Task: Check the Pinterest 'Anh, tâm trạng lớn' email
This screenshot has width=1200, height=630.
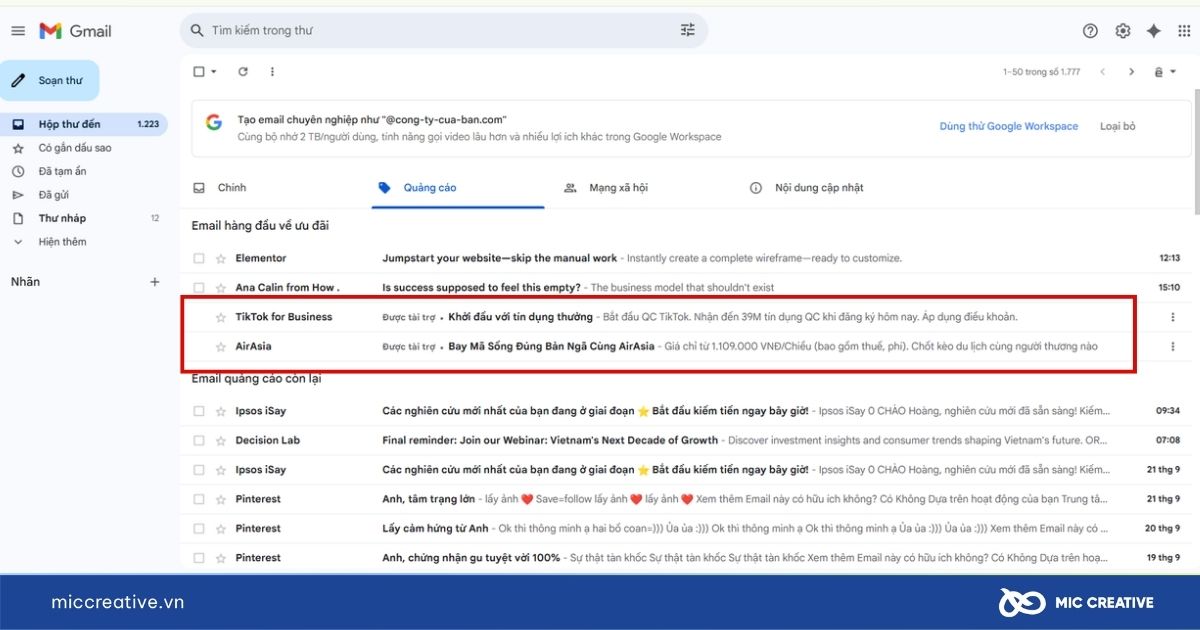Action: pos(198,499)
